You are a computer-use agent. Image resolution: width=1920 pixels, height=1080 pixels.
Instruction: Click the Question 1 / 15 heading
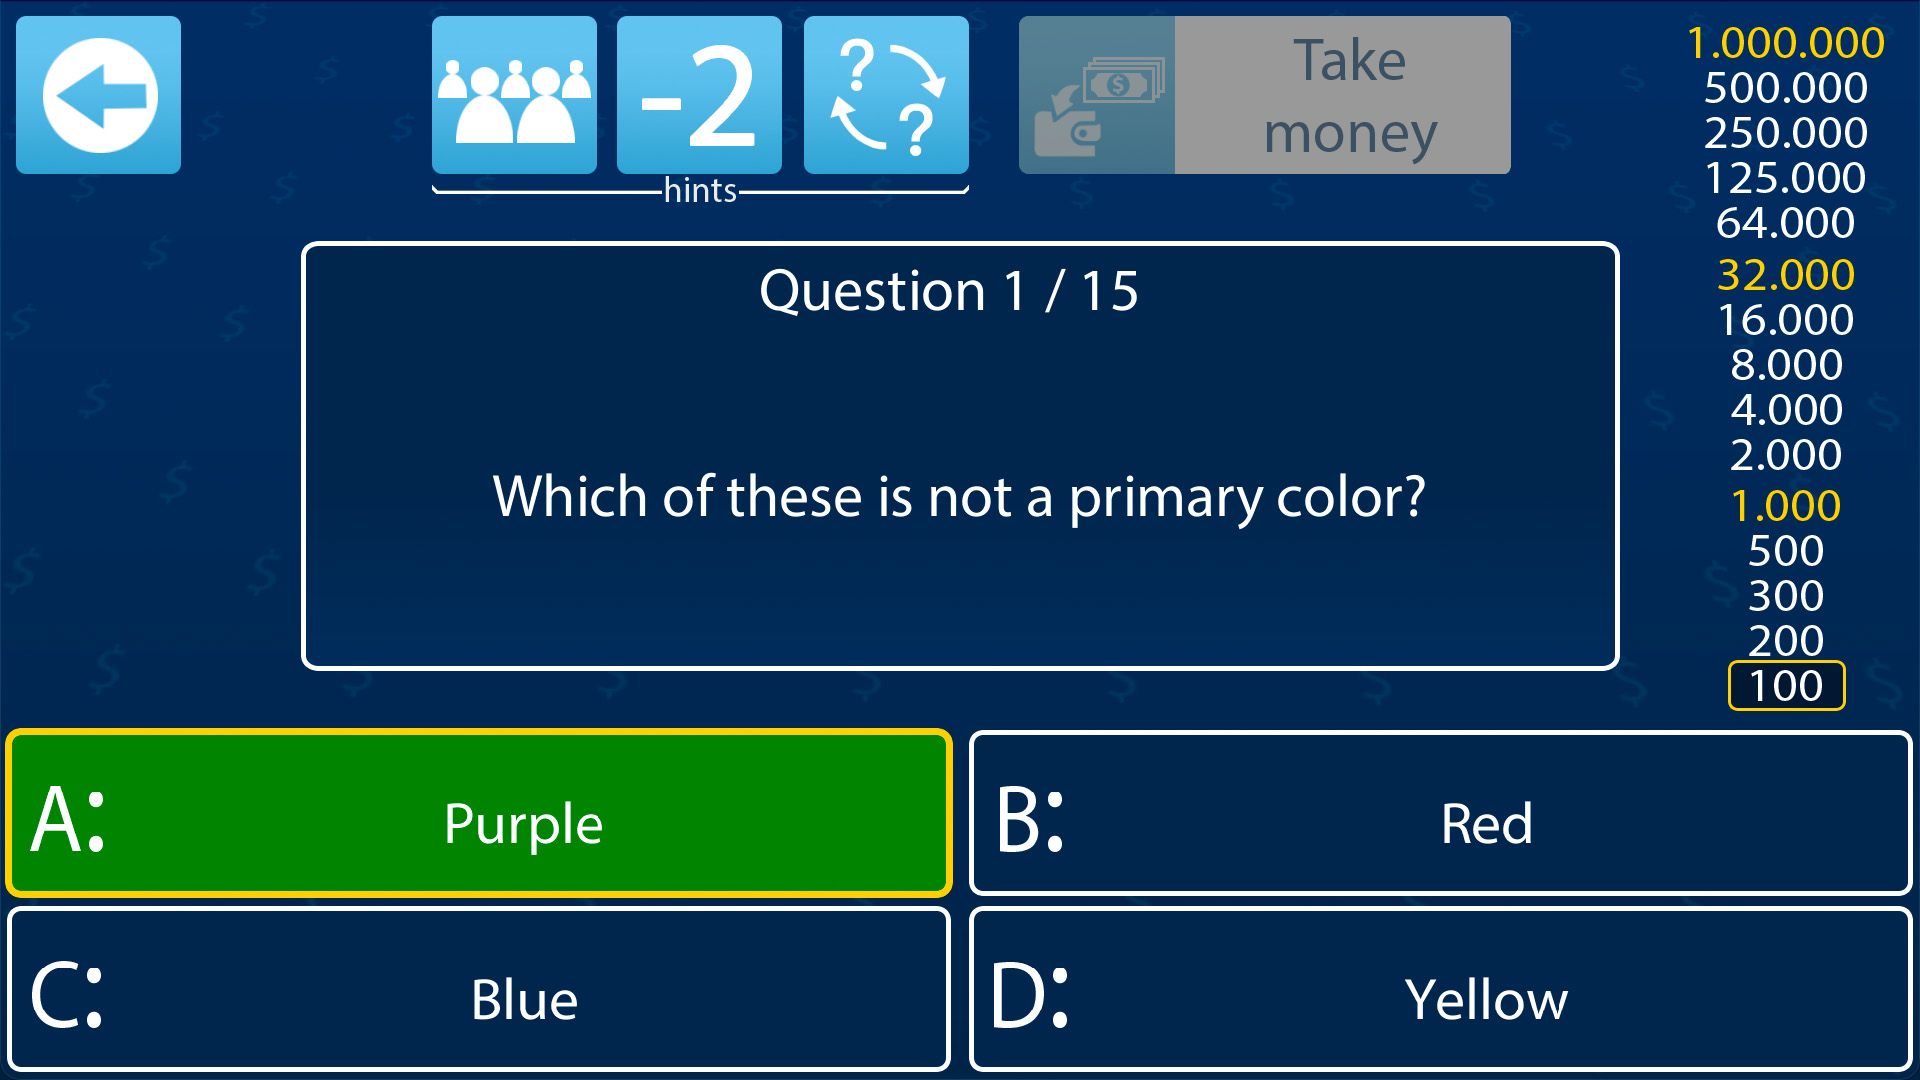949,291
